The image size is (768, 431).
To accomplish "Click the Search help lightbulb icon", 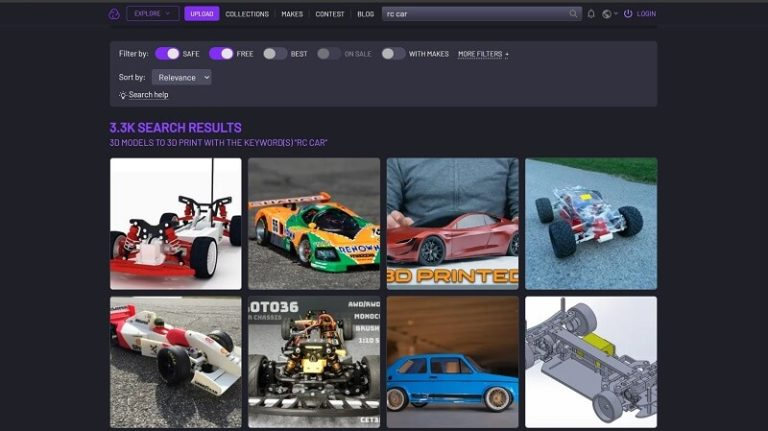I will point(123,95).
